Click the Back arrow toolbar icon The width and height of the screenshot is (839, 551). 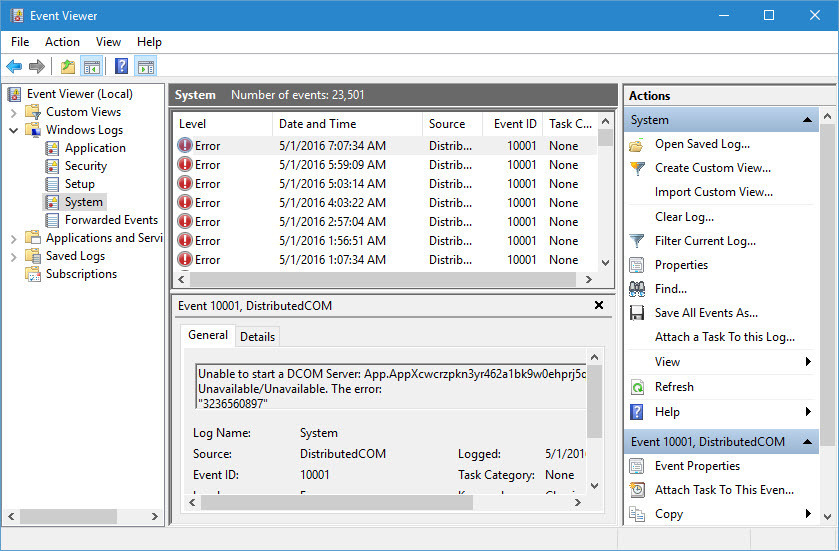click(x=14, y=67)
